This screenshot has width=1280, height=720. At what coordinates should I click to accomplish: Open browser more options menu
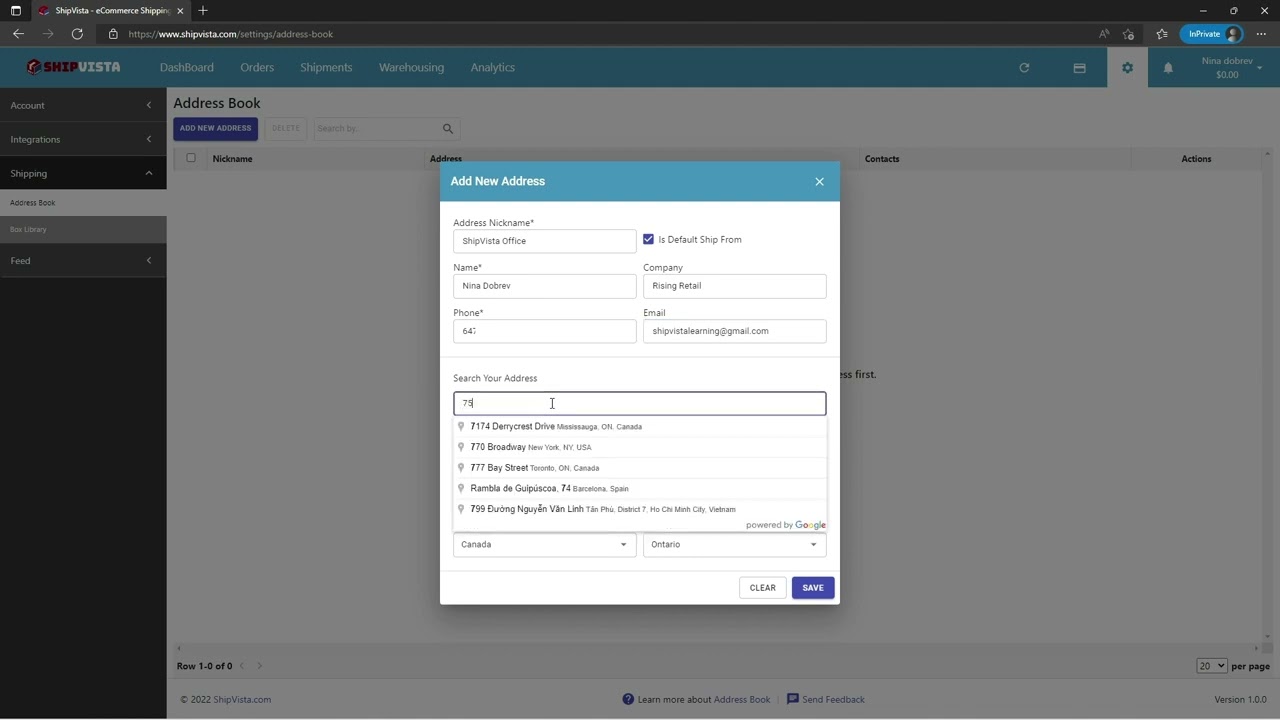1261,34
